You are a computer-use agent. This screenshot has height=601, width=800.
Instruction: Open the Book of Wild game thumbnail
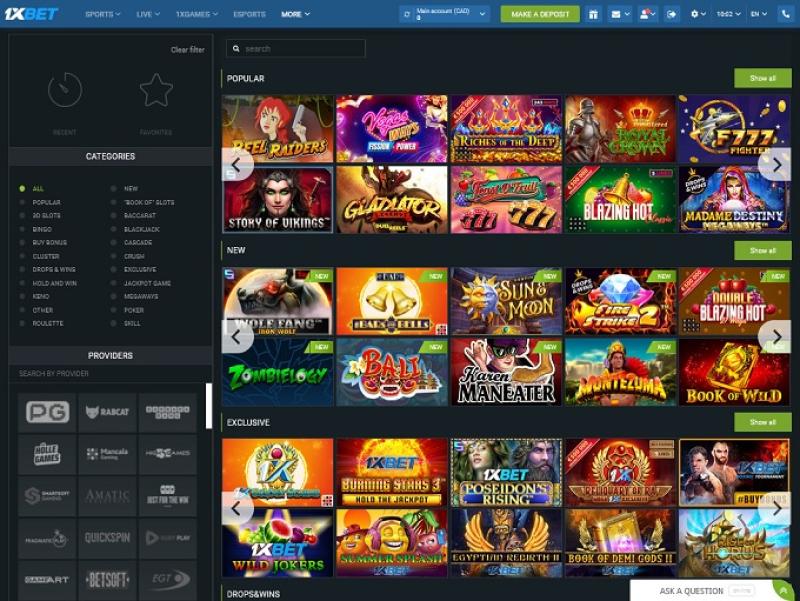coord(734,372)
